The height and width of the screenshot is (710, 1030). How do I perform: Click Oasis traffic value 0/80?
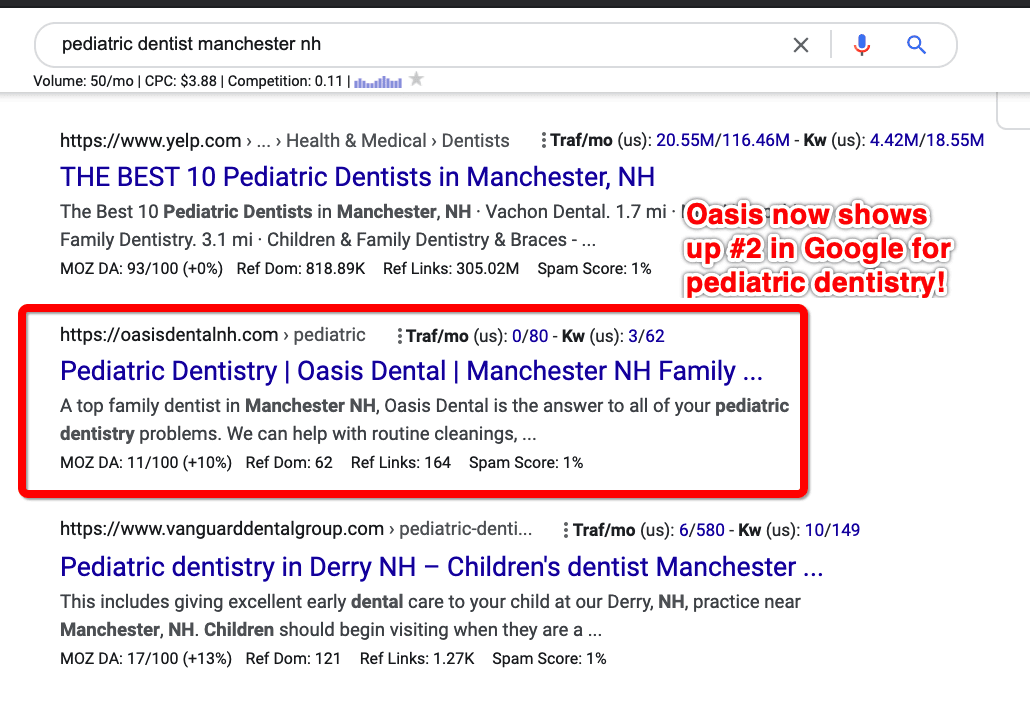[530, 336]
